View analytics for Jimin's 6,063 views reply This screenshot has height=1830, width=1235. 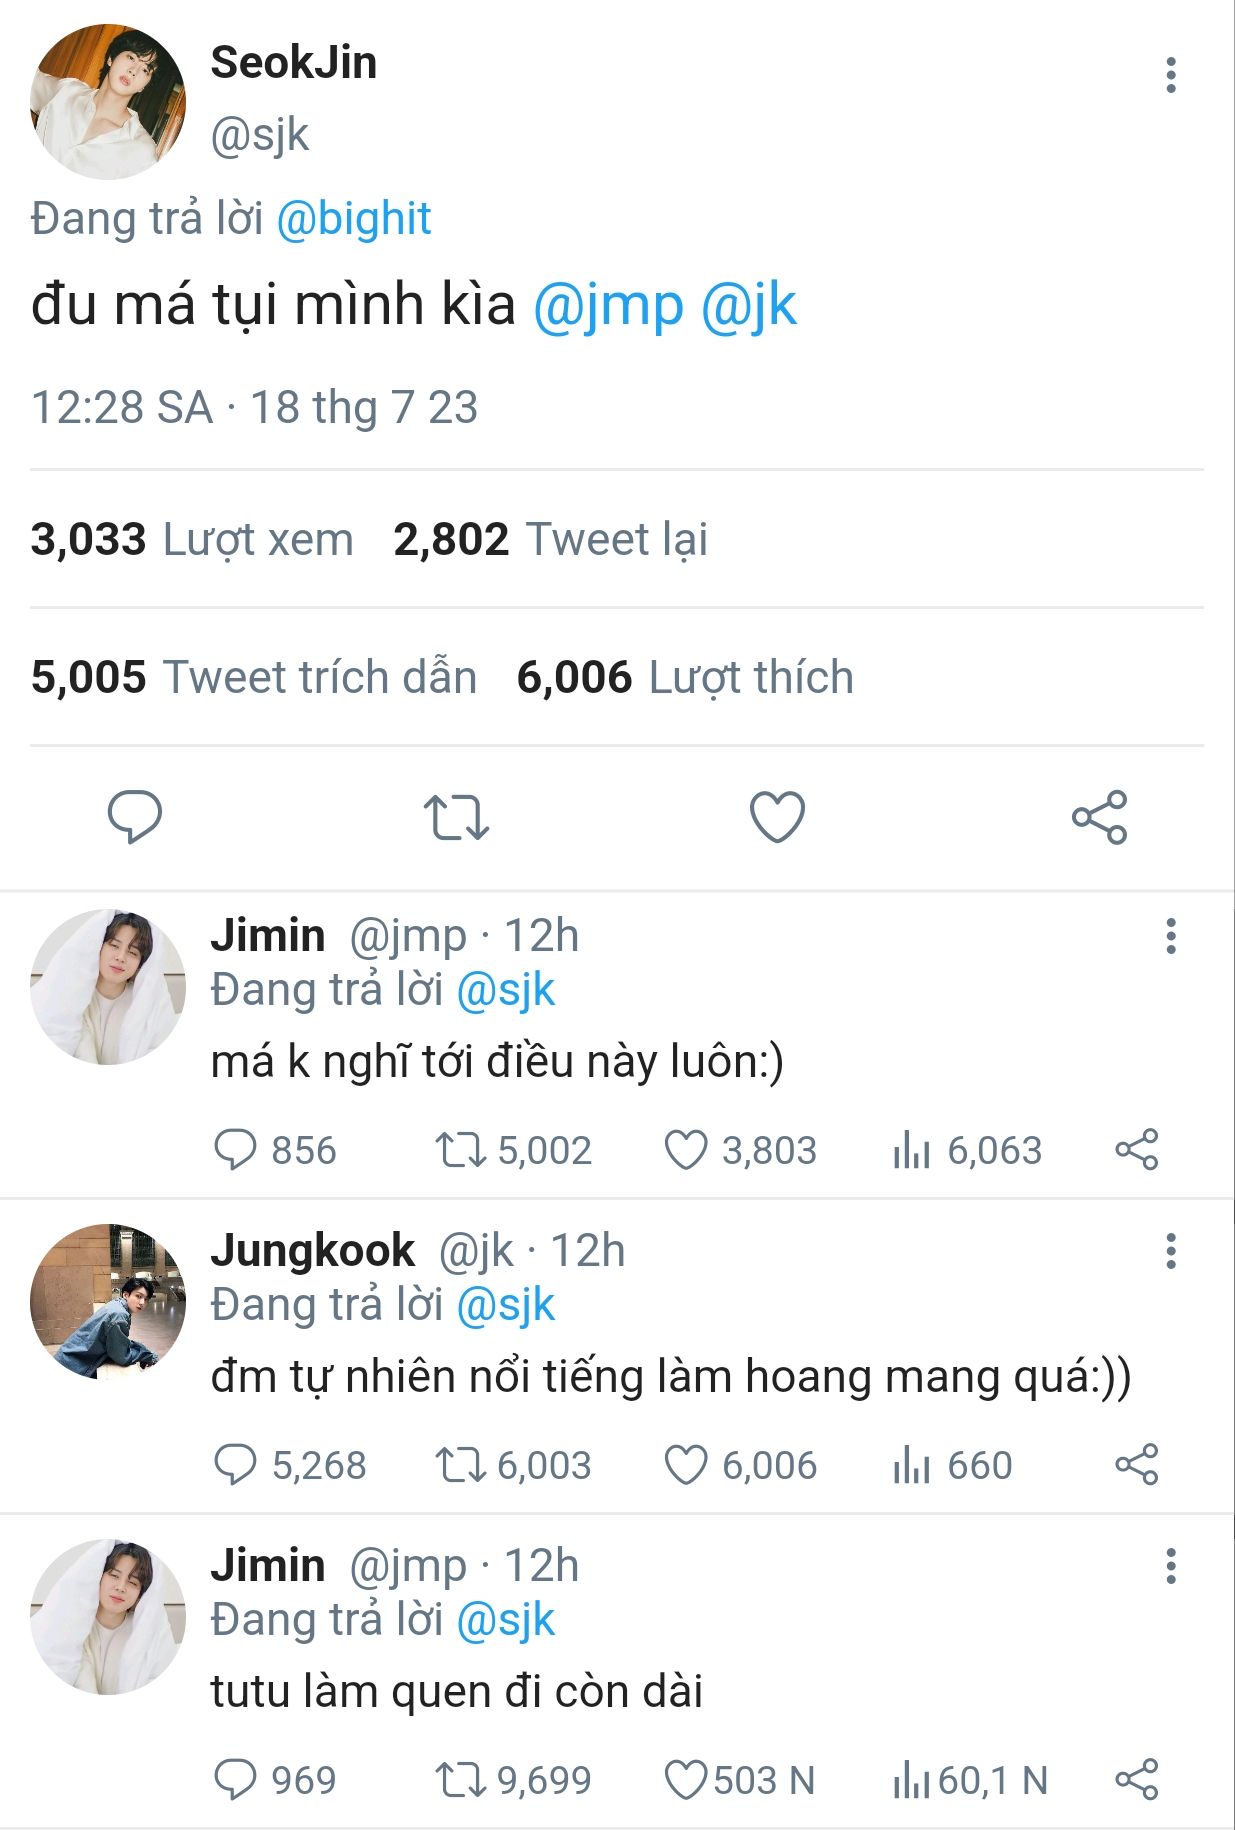[911, 1150]
